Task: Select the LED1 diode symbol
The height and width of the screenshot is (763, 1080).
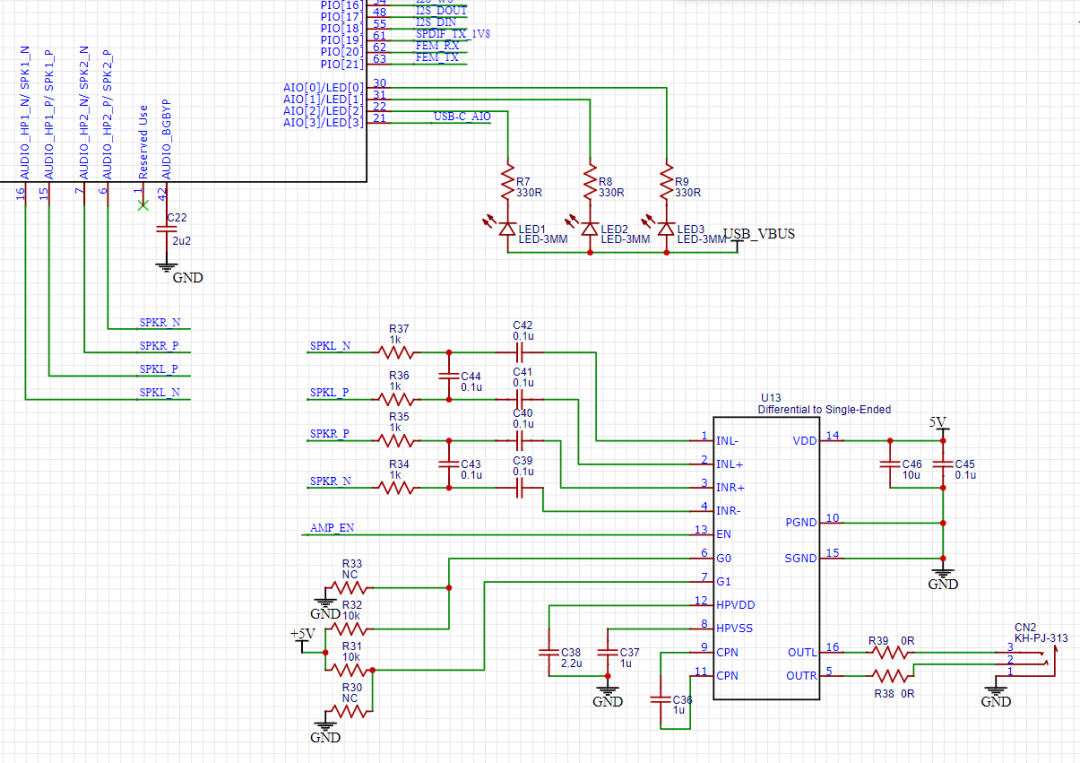Action: pos(508,229)
